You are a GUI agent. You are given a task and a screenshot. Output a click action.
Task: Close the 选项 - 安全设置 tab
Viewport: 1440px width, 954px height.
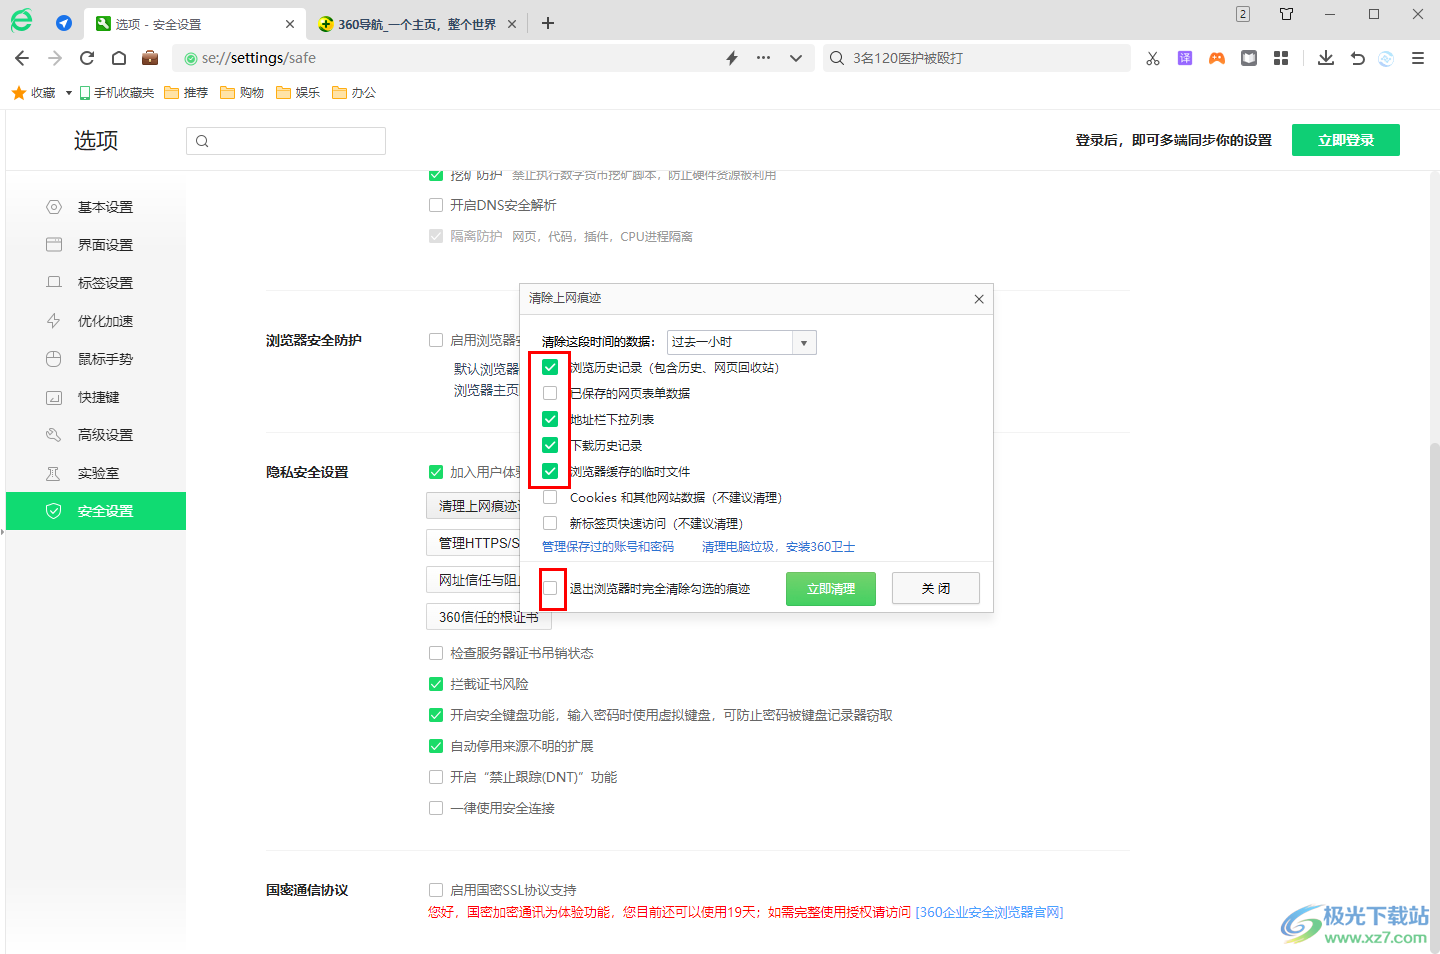[x=290, y=24]
